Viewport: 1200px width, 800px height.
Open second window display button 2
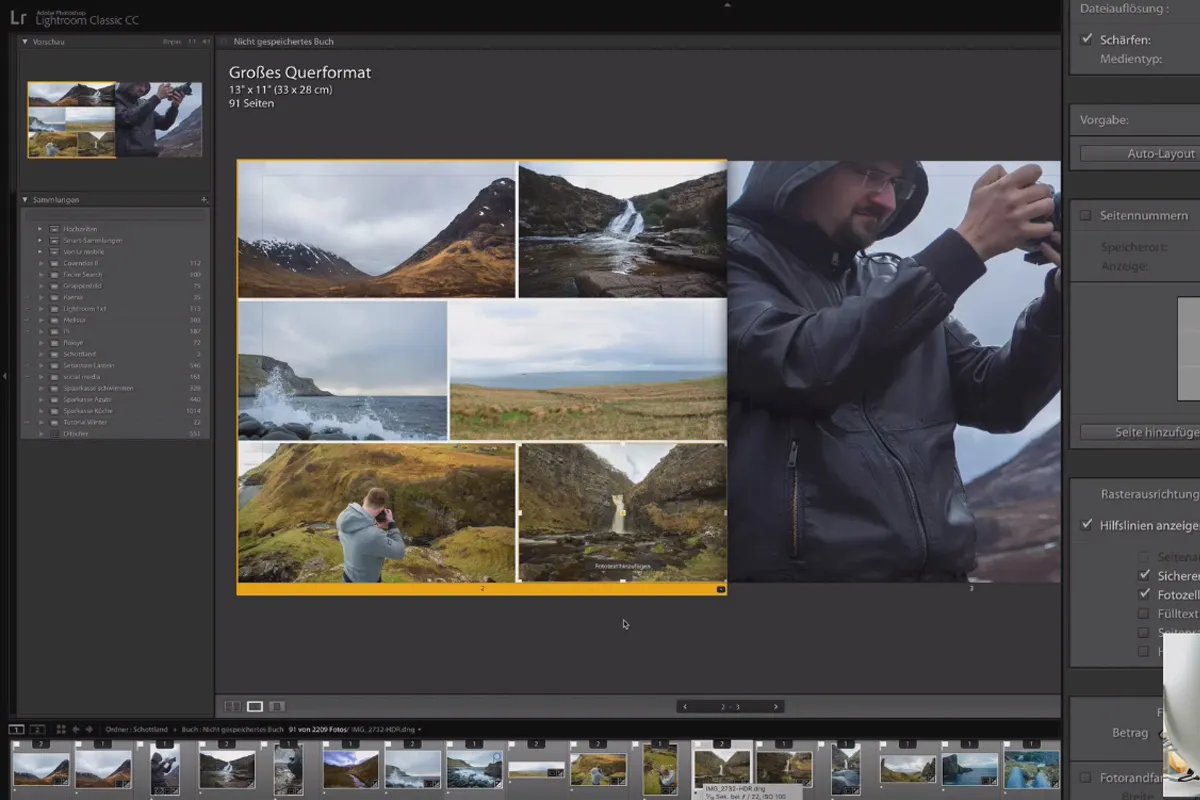[37, 729]
